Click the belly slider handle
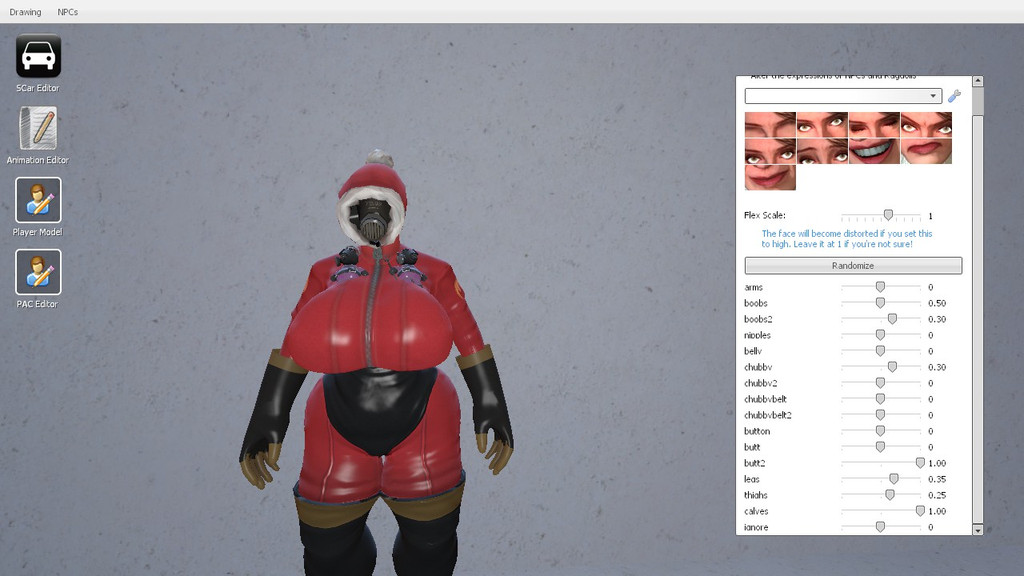The image size is (1024, 576). (x=880, y=351)
